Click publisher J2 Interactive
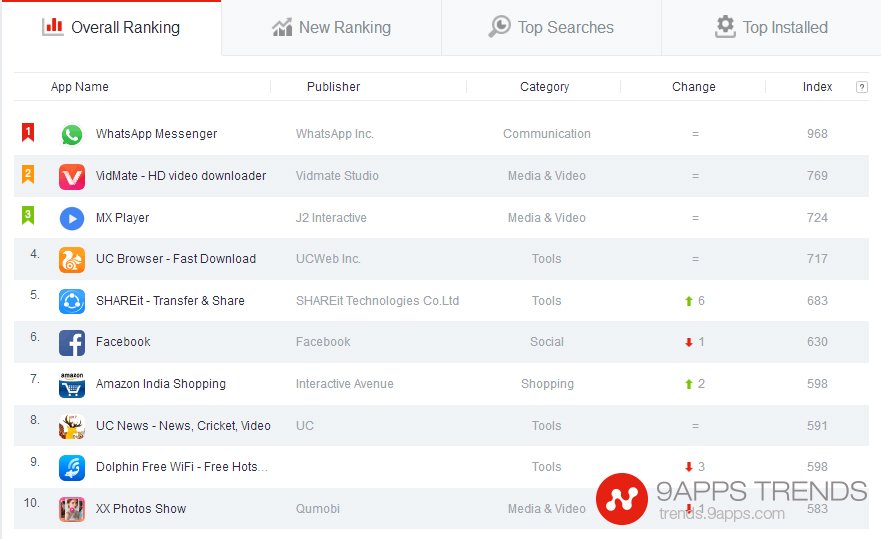881x539 pixels. (331, 218)
